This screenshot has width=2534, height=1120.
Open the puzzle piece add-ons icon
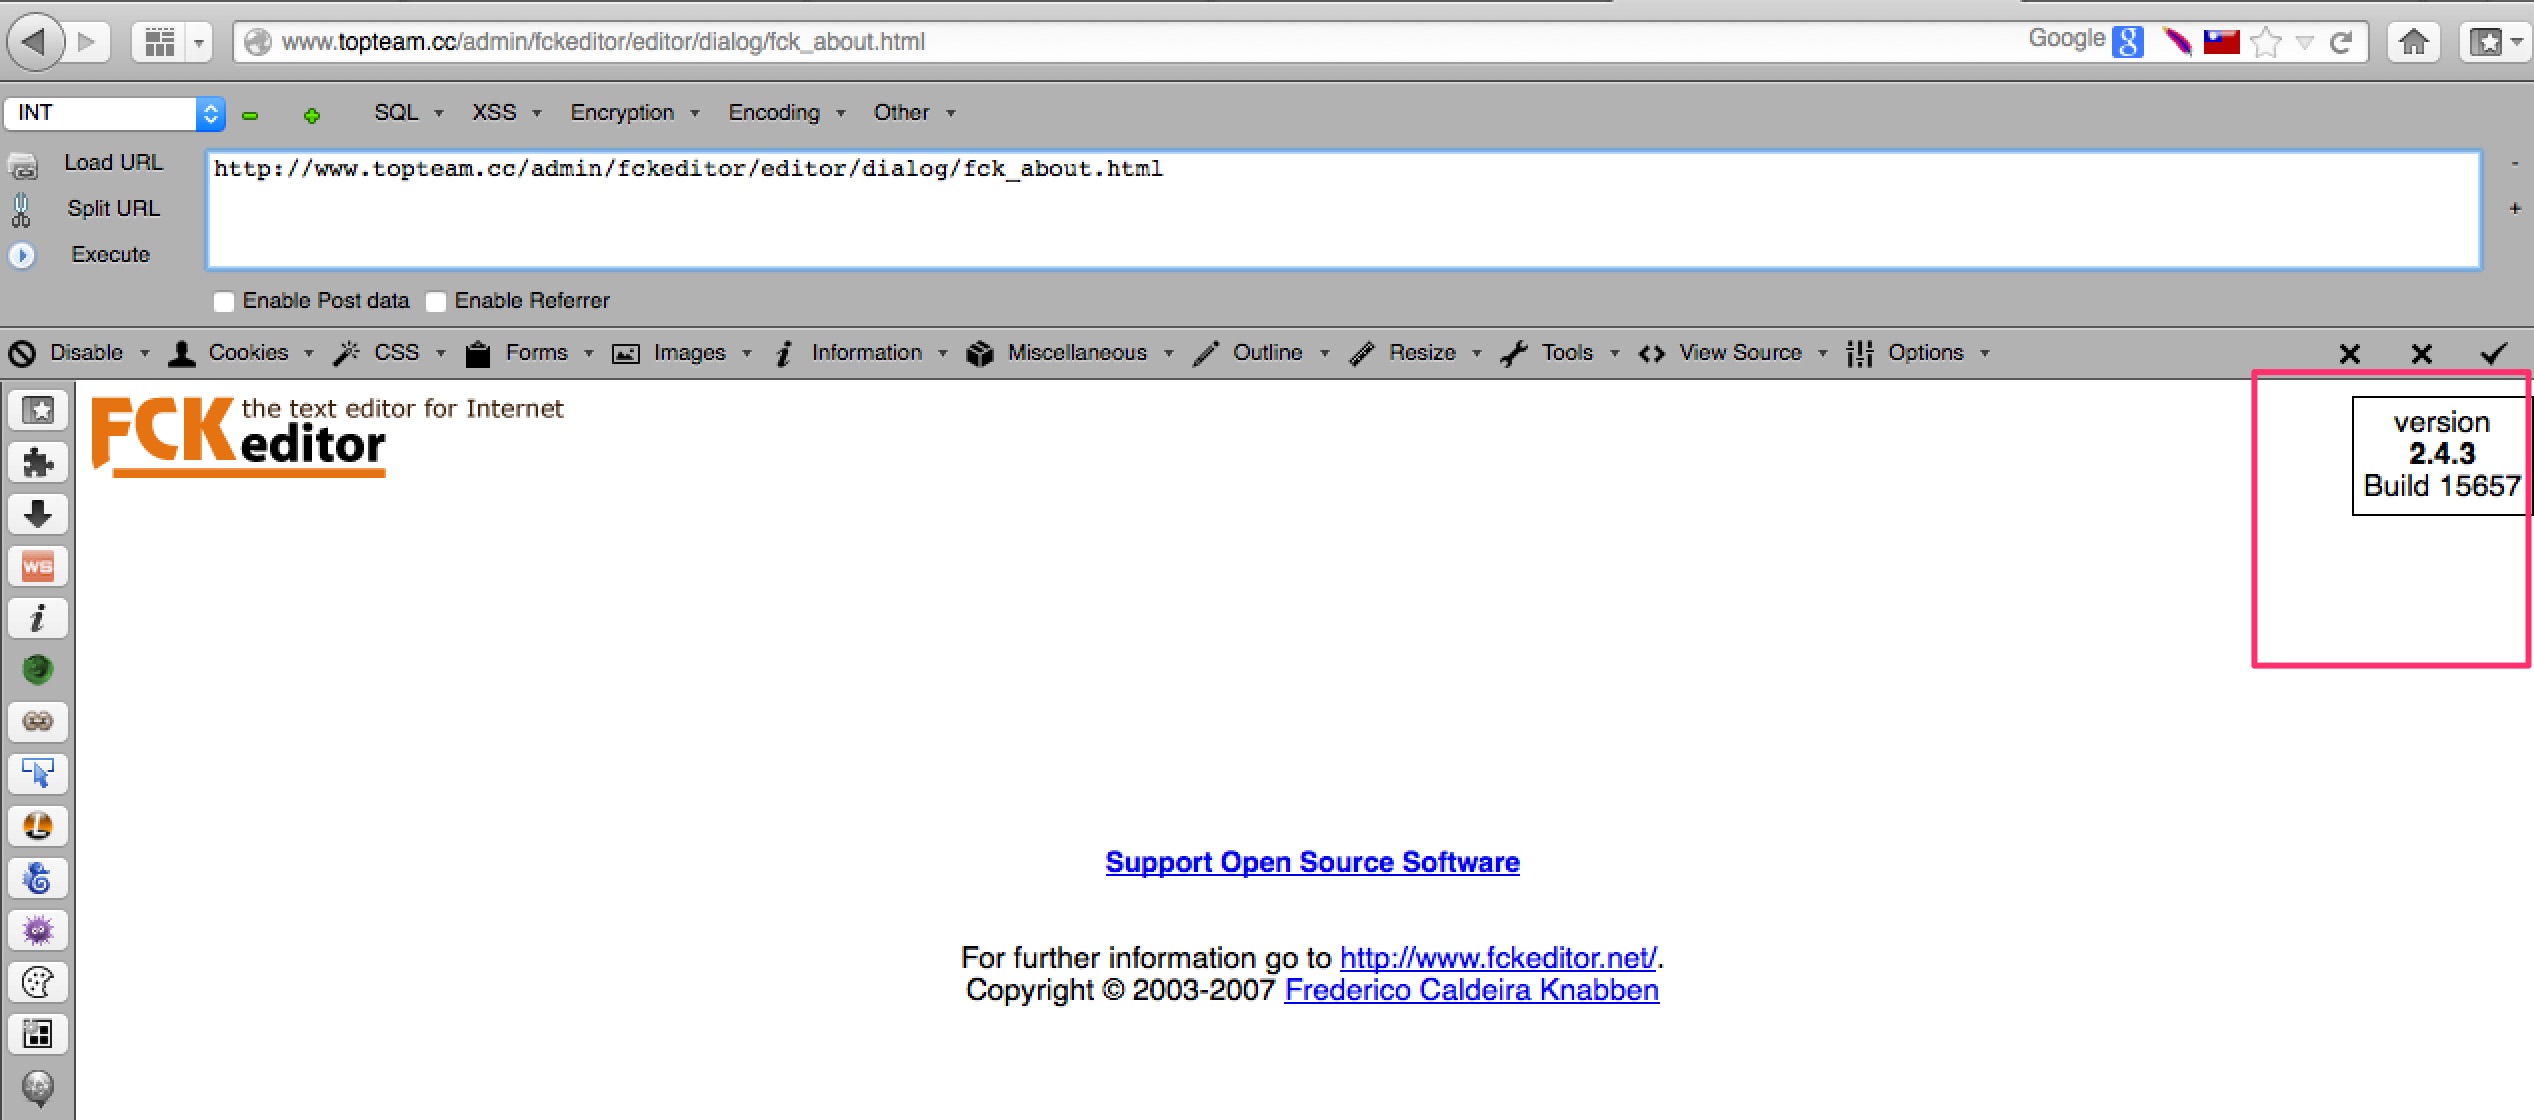coord(38,462)
